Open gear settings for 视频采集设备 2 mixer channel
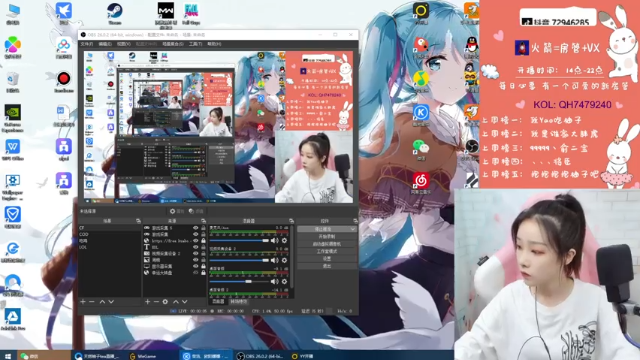The height and width of the screenshot is (360, 640). pos(284,260)
